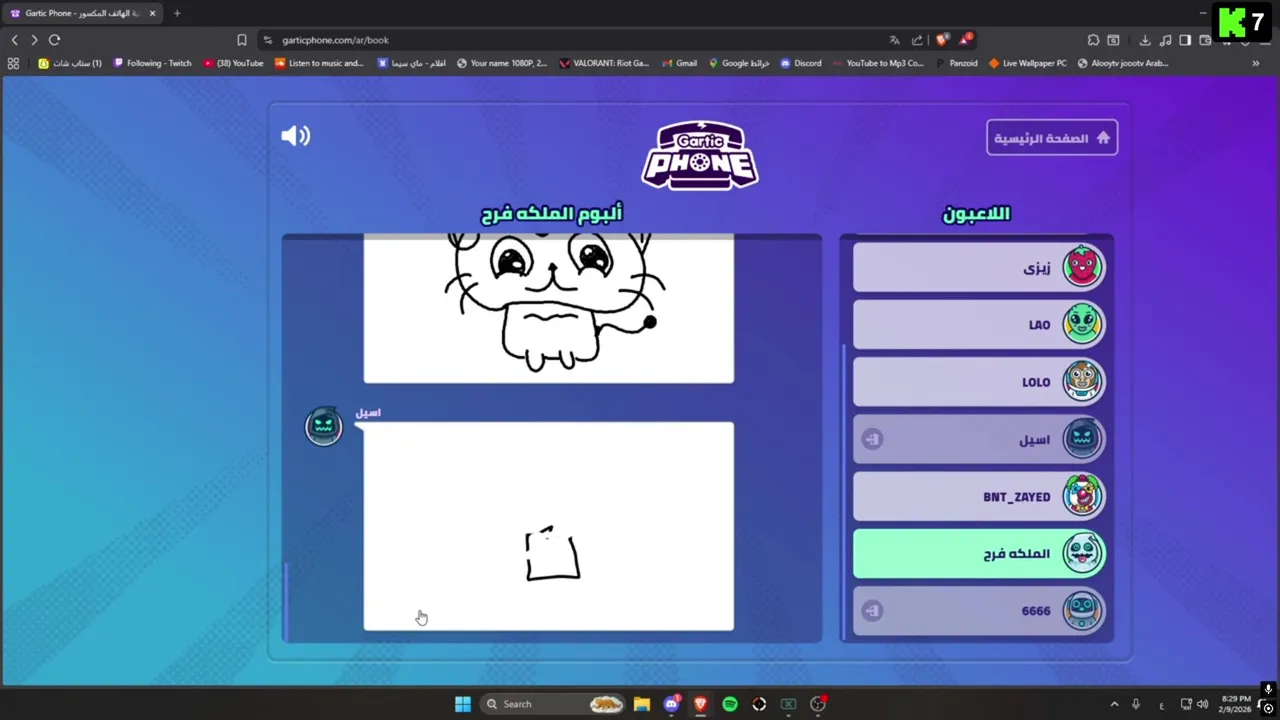
Task: Open the Gmail bookmark
Action: tap(679, 63)
